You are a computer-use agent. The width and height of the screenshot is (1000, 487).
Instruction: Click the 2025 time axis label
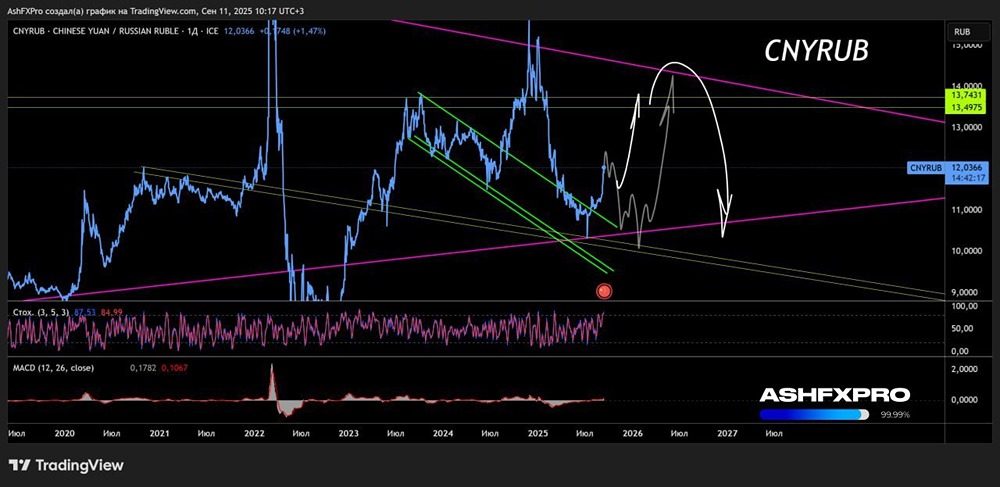[x=538, y=433]
